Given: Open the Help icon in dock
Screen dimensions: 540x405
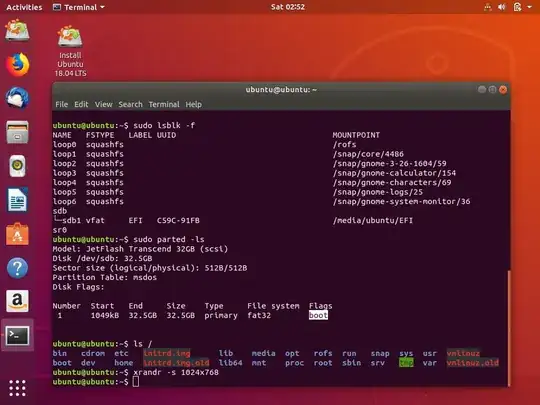Looking at the screenshot, I should [17, 268].
